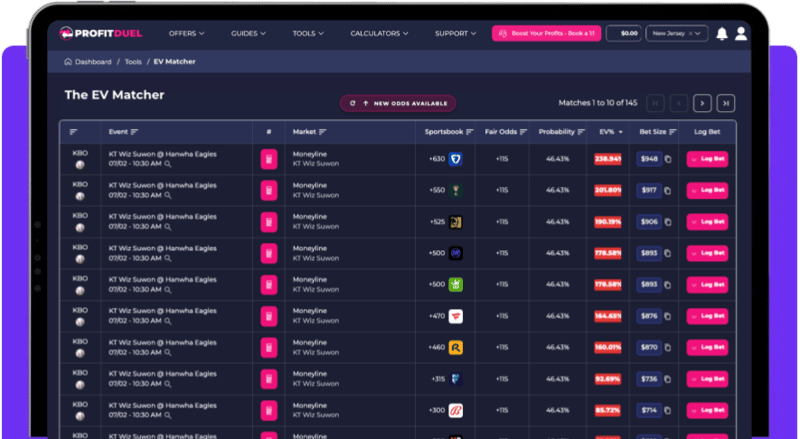Open the New Jersey state dropdown
This screenshot has width=800, height=439.
(677, 34)
